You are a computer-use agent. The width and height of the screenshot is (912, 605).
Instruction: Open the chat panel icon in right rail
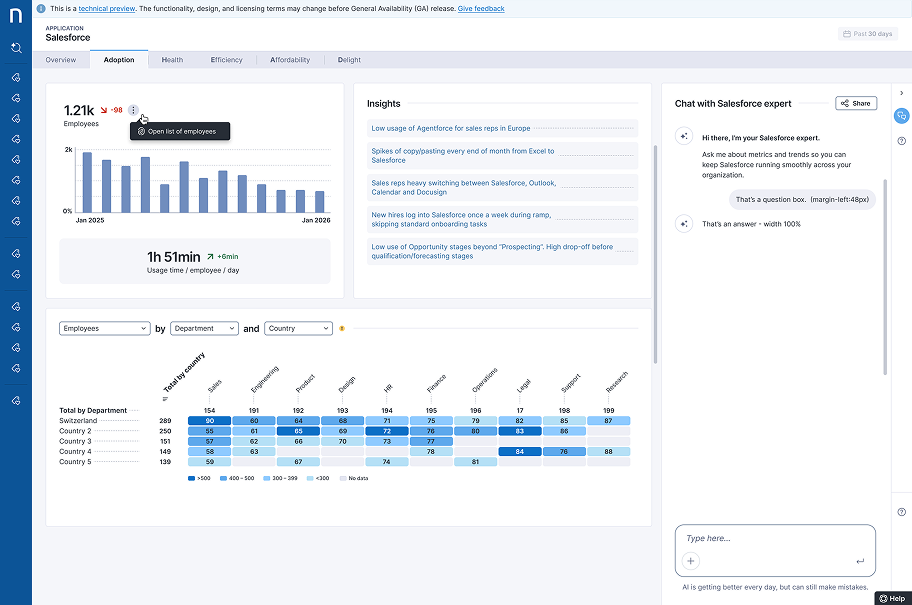[x=902, y=116]
